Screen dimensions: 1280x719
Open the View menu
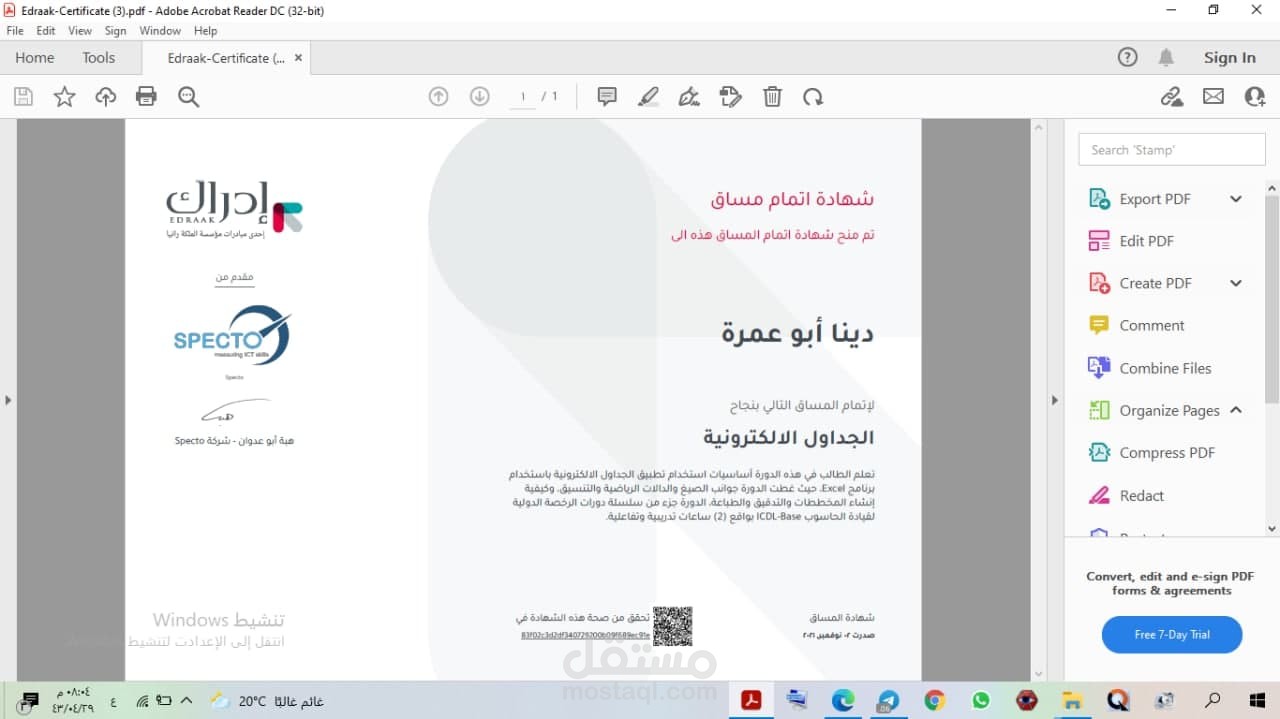[80, 31]
